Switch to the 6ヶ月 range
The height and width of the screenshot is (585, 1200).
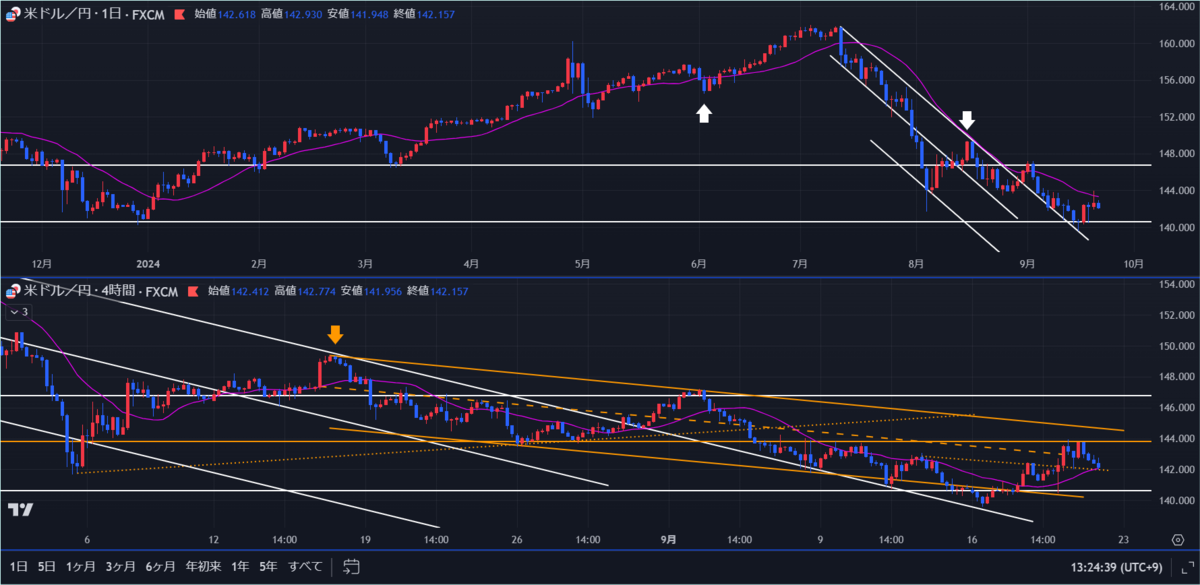[x=160, y=565]
